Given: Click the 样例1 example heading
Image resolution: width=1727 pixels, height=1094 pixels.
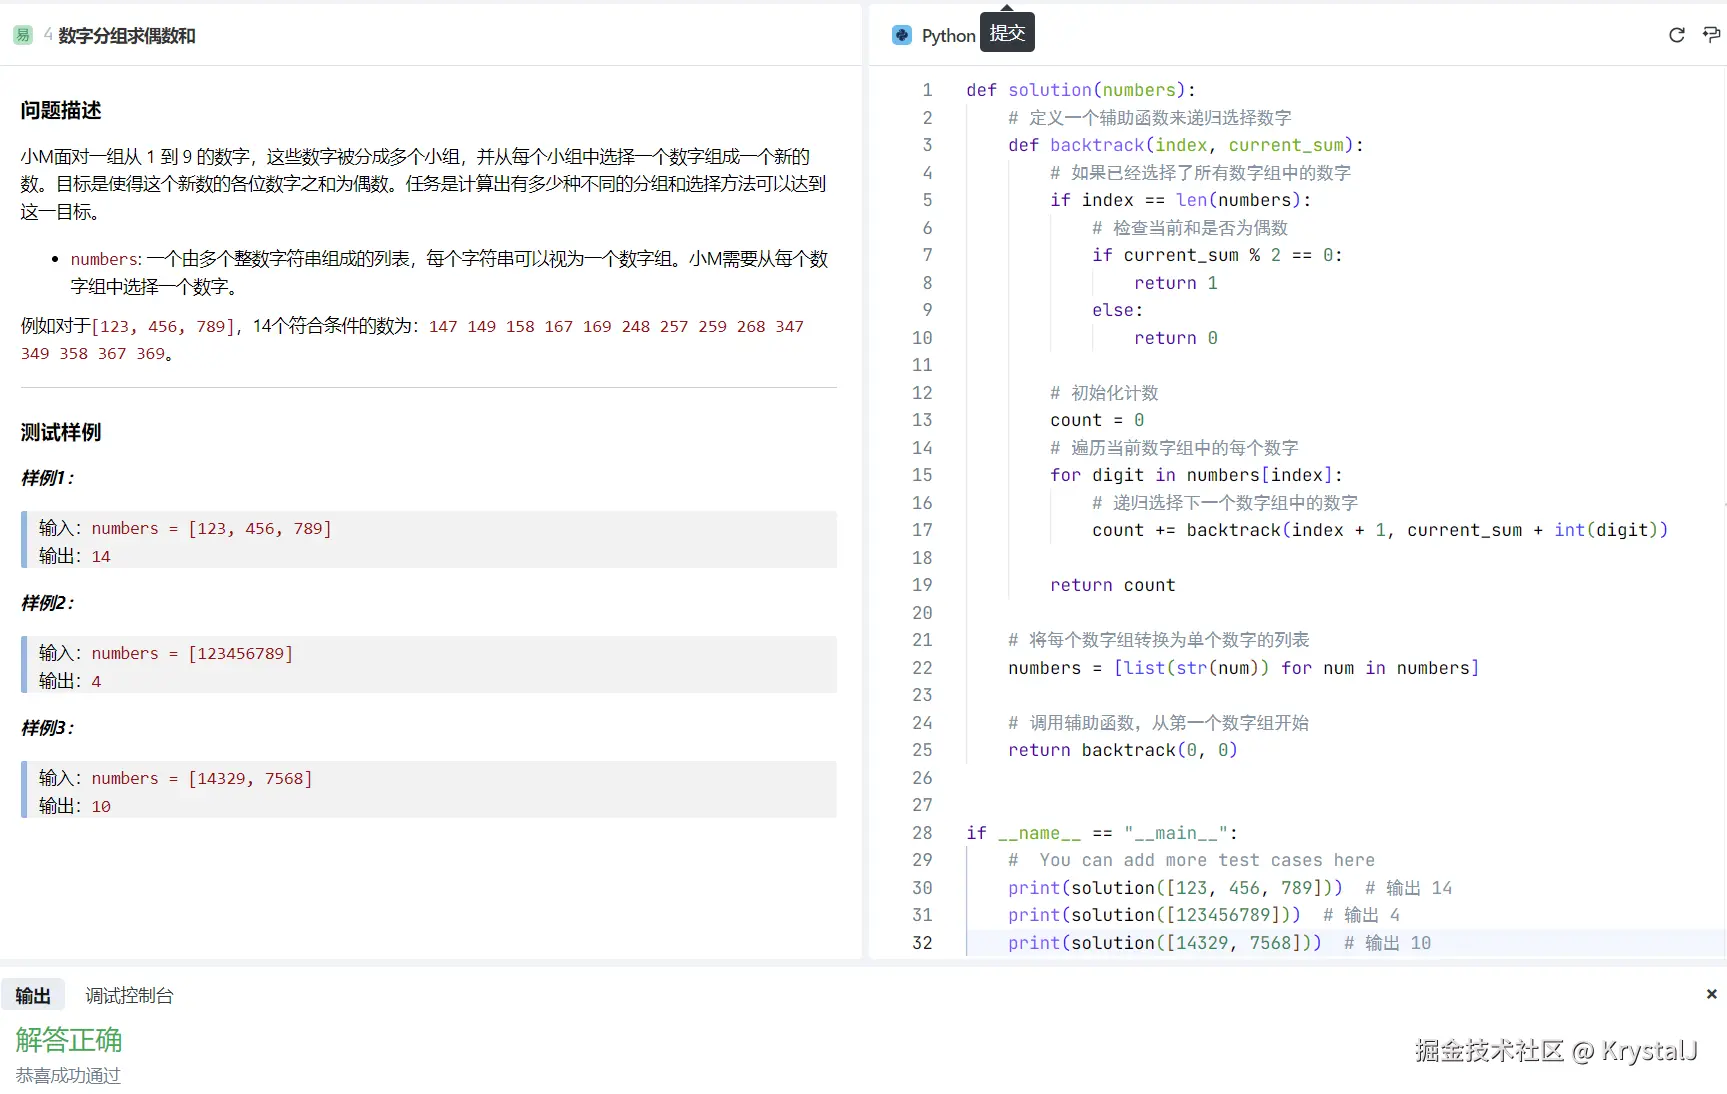Looking at the screenshot, I should tap(46, 478).
